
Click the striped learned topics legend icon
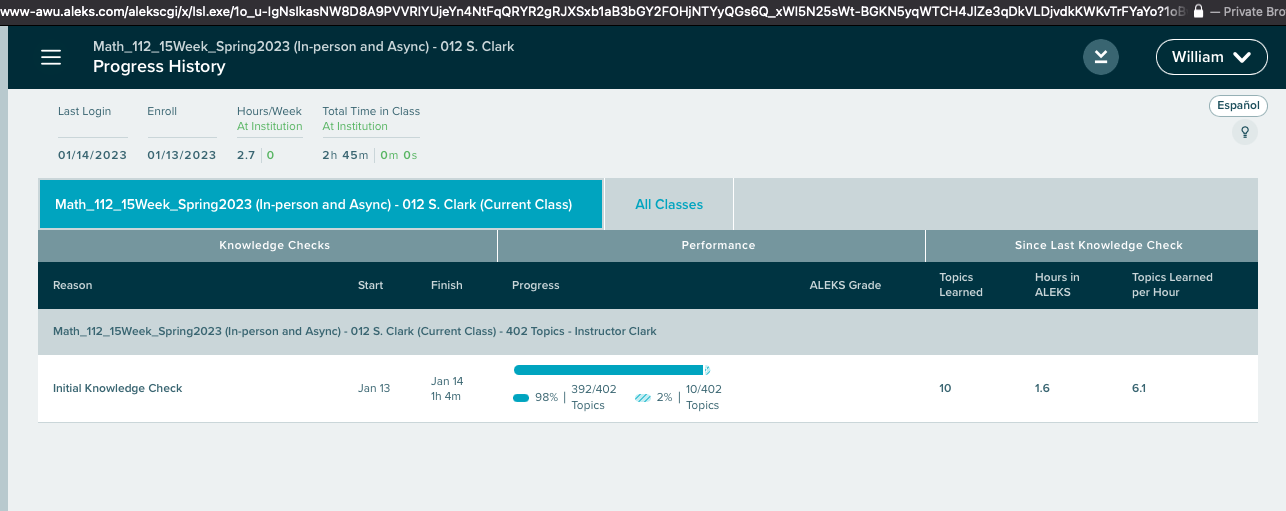click(642, 398)
